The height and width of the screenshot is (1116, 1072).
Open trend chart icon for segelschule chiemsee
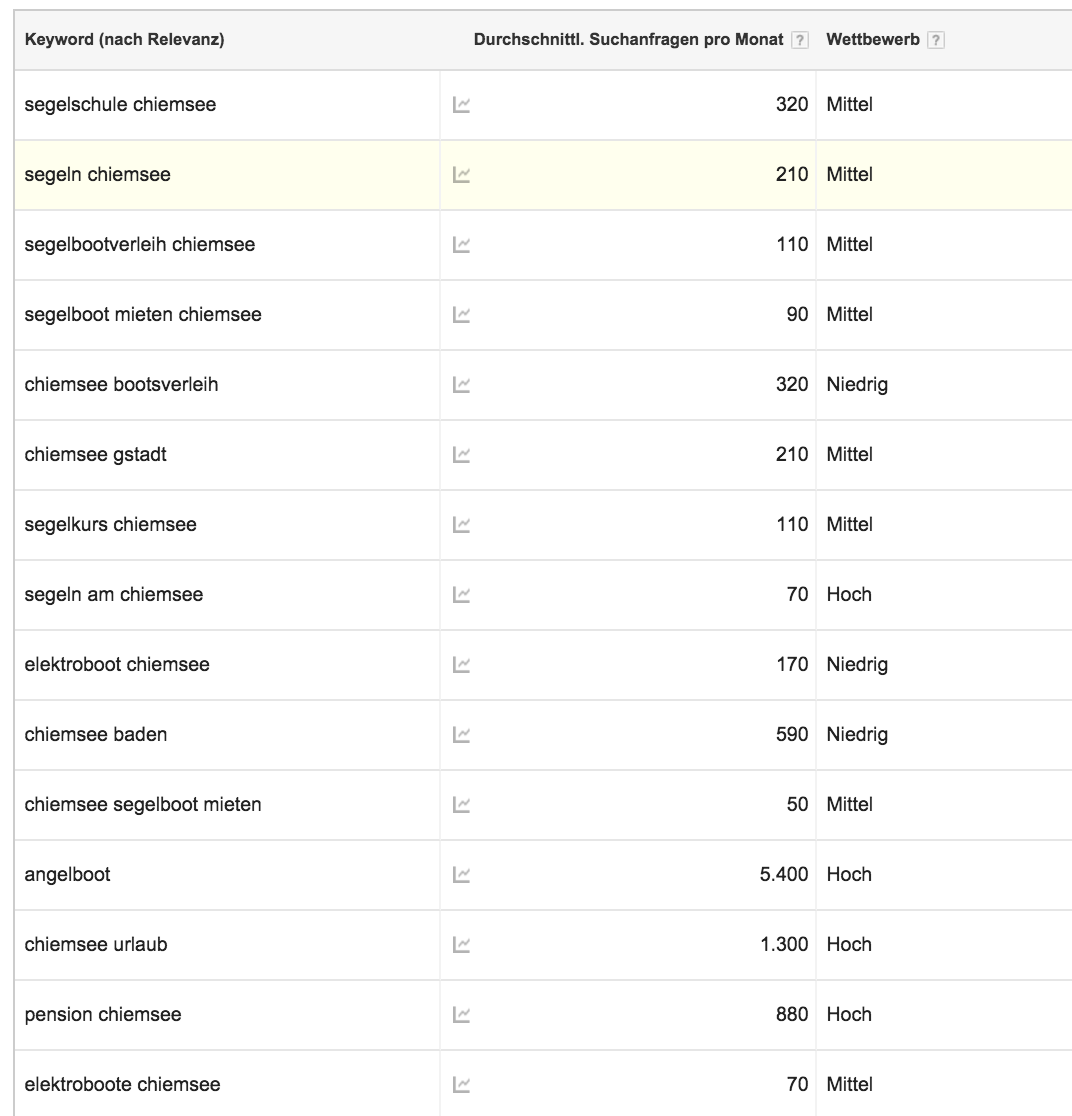tap(461, 105)
